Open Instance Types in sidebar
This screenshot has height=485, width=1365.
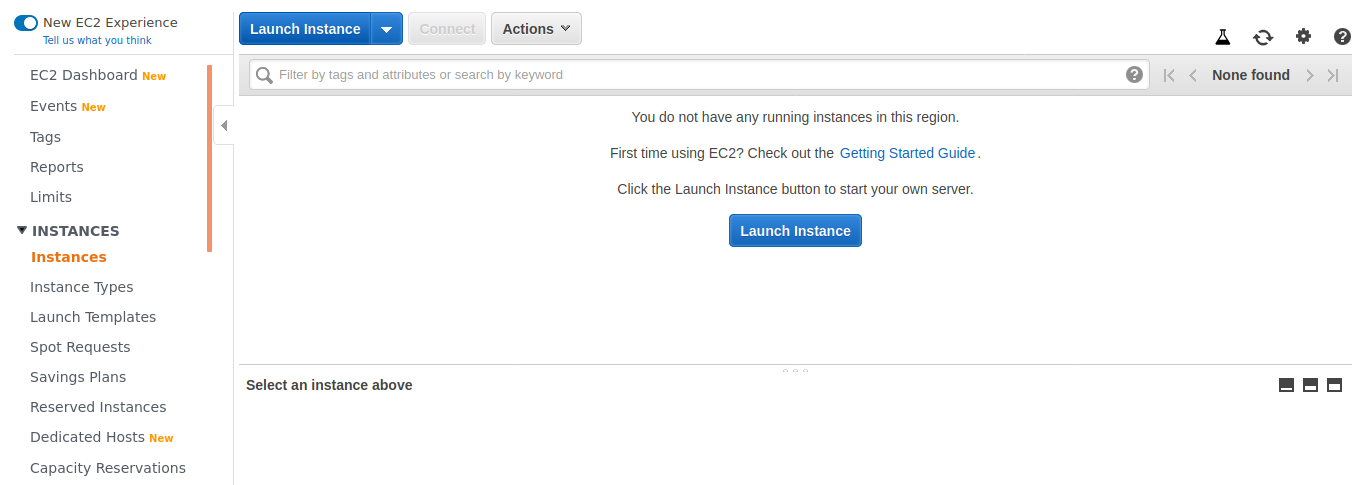click(81, 287)
